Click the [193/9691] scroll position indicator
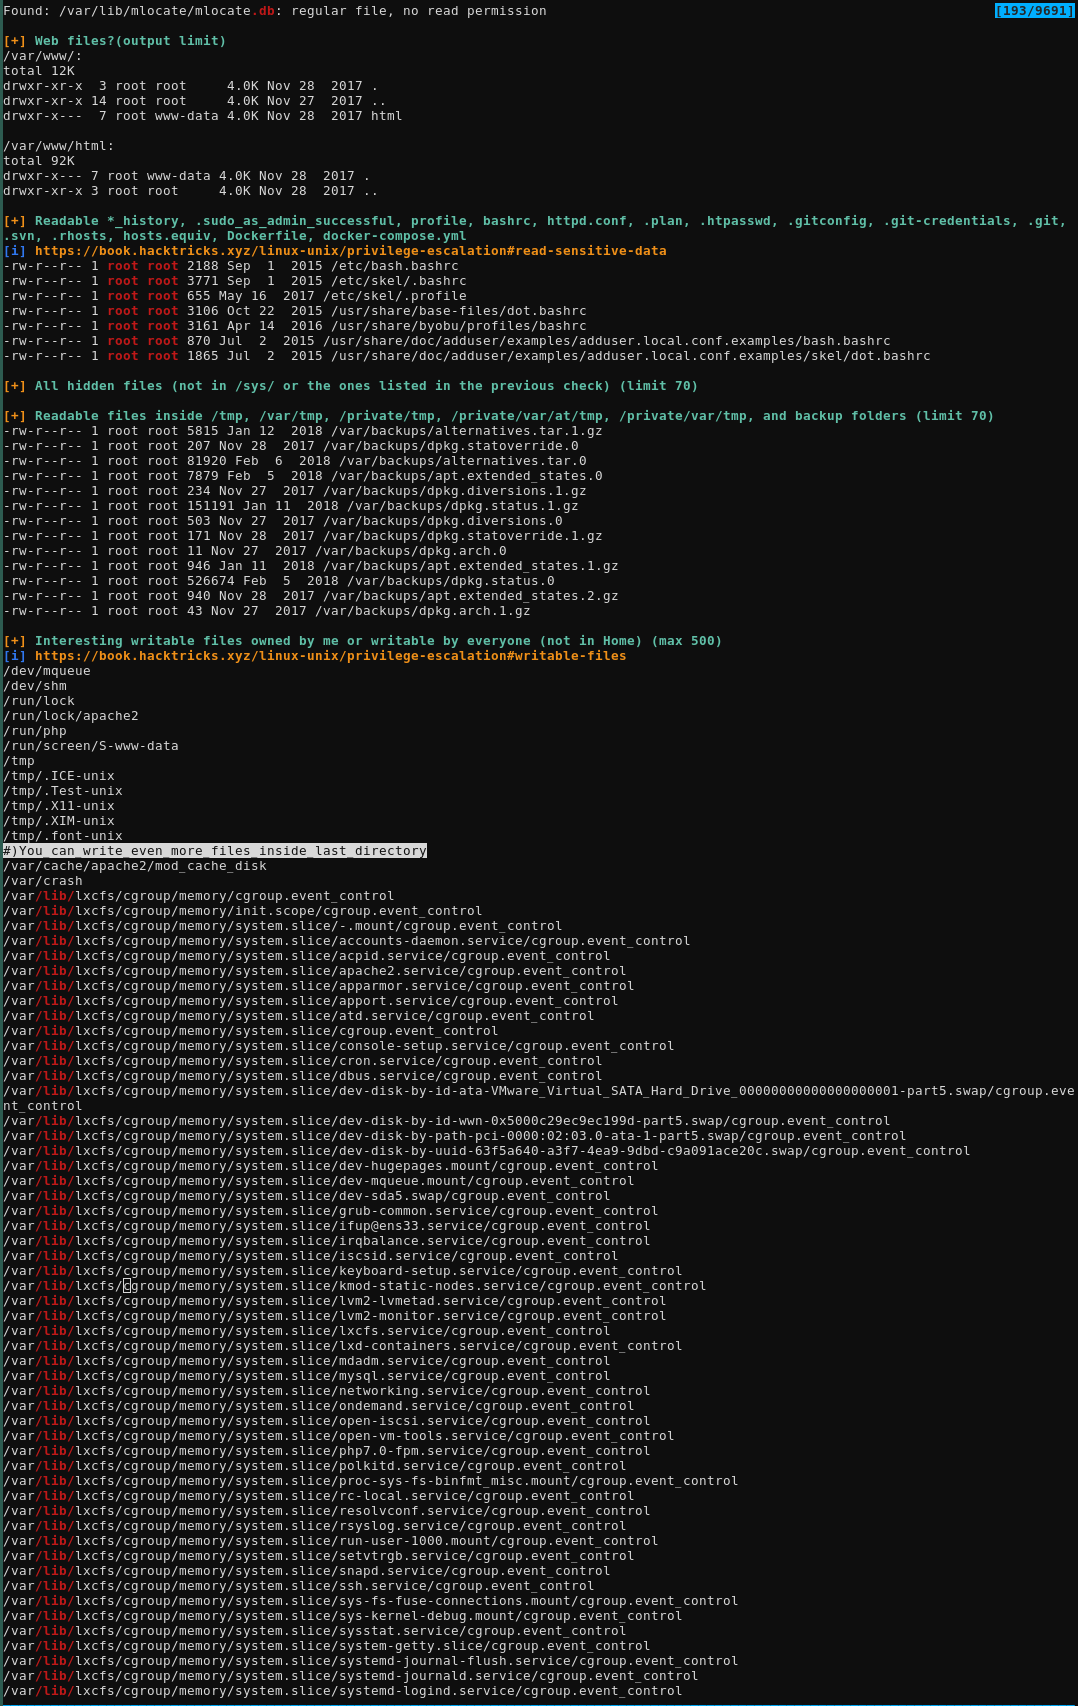Viewport: 1078px width, 1706px height. (1034, 11)
